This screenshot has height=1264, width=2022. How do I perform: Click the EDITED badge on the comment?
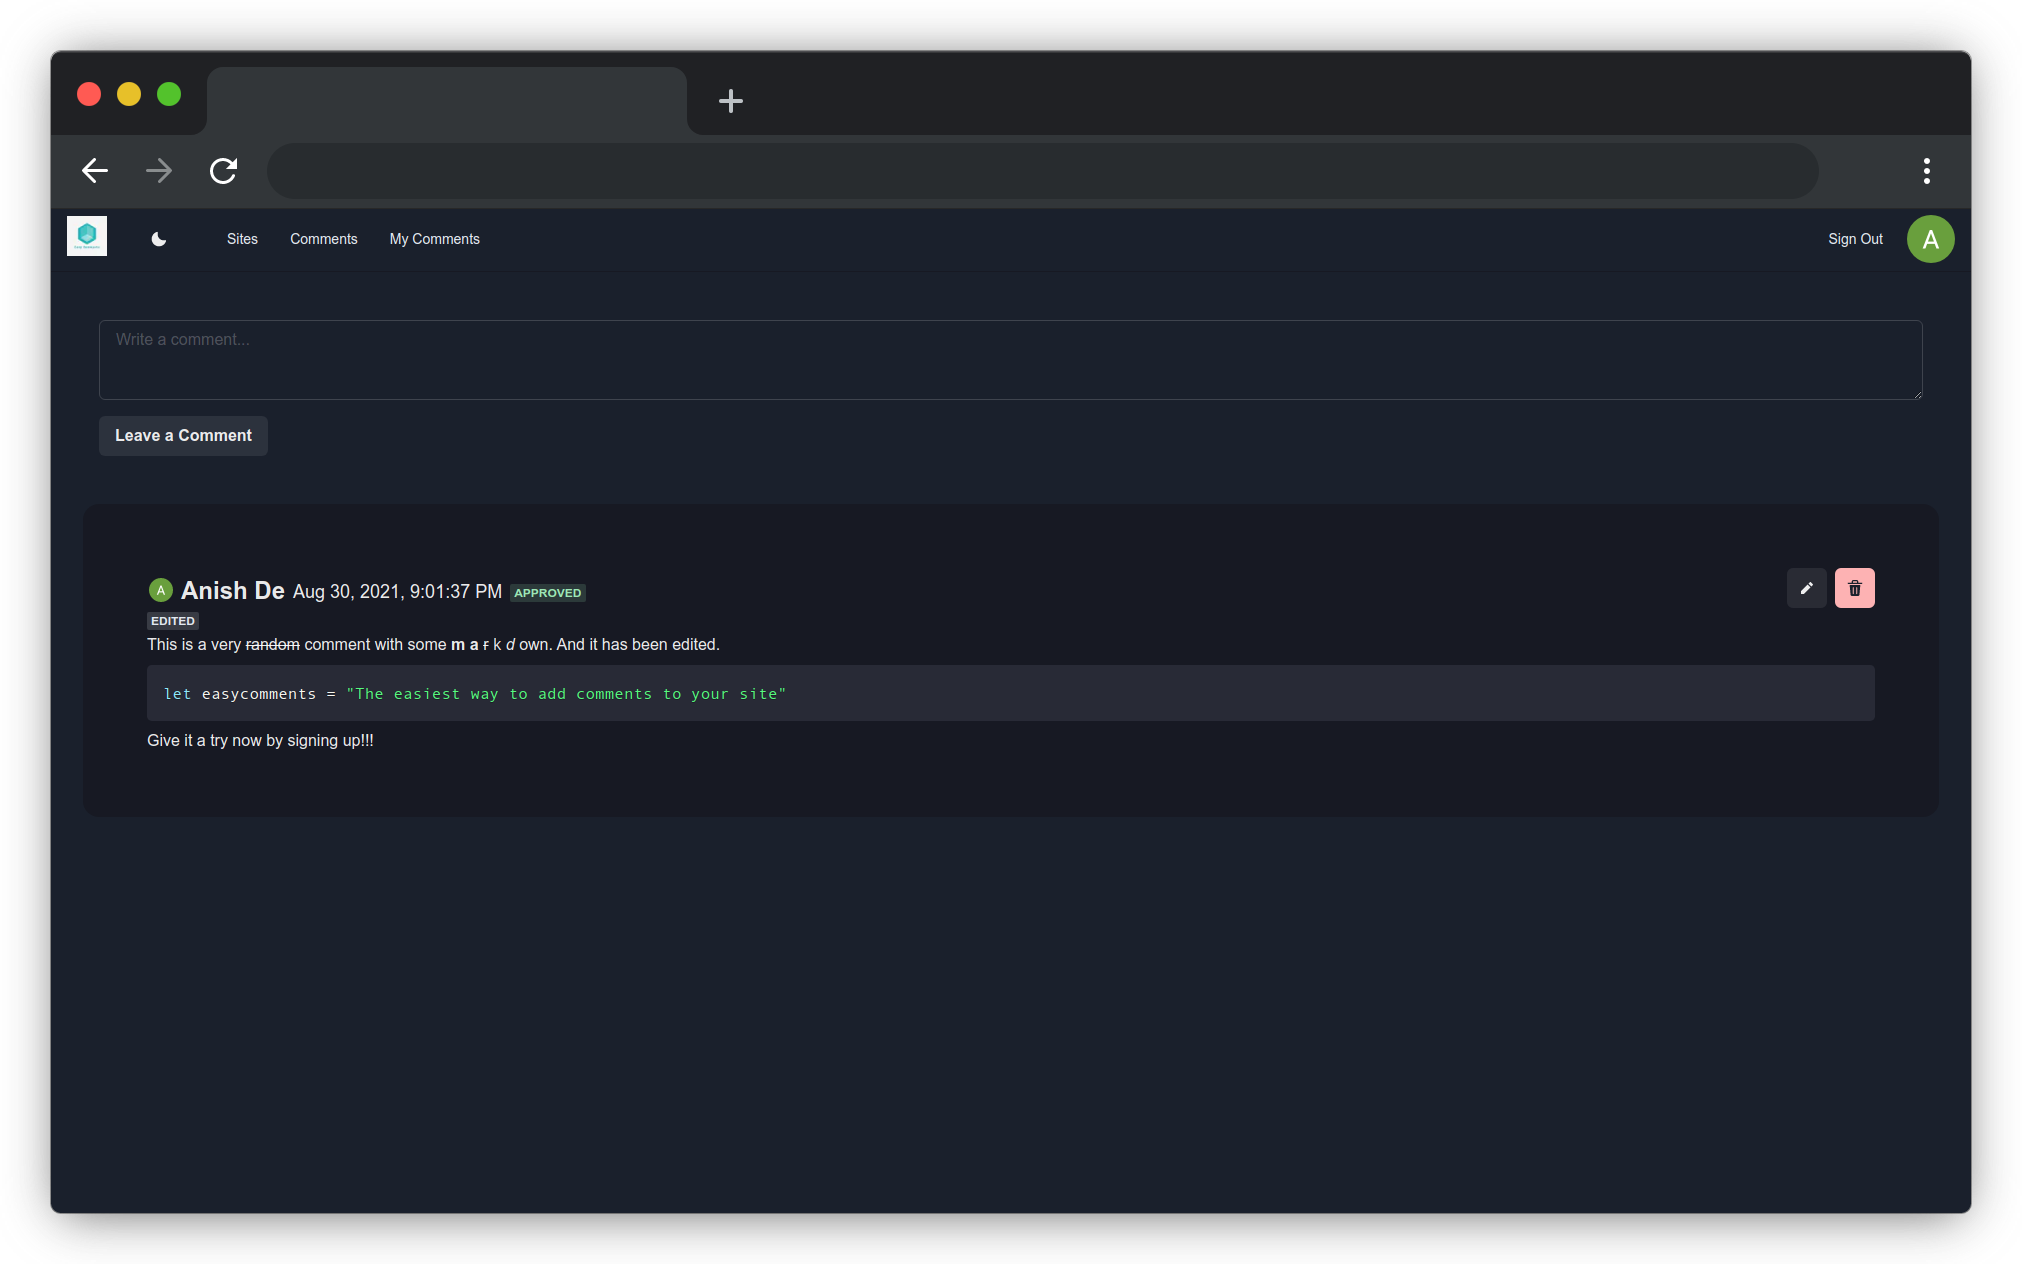tap(173, 621)
